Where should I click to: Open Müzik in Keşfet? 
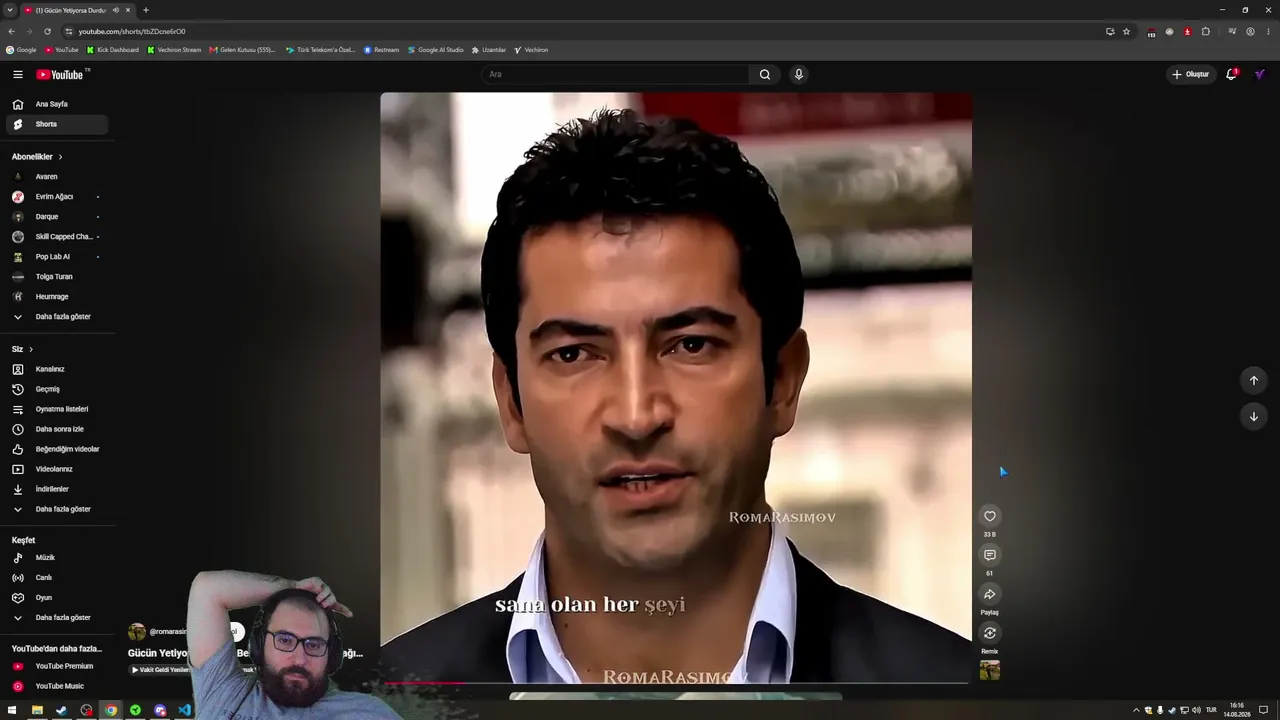click(x=57, y=558)
